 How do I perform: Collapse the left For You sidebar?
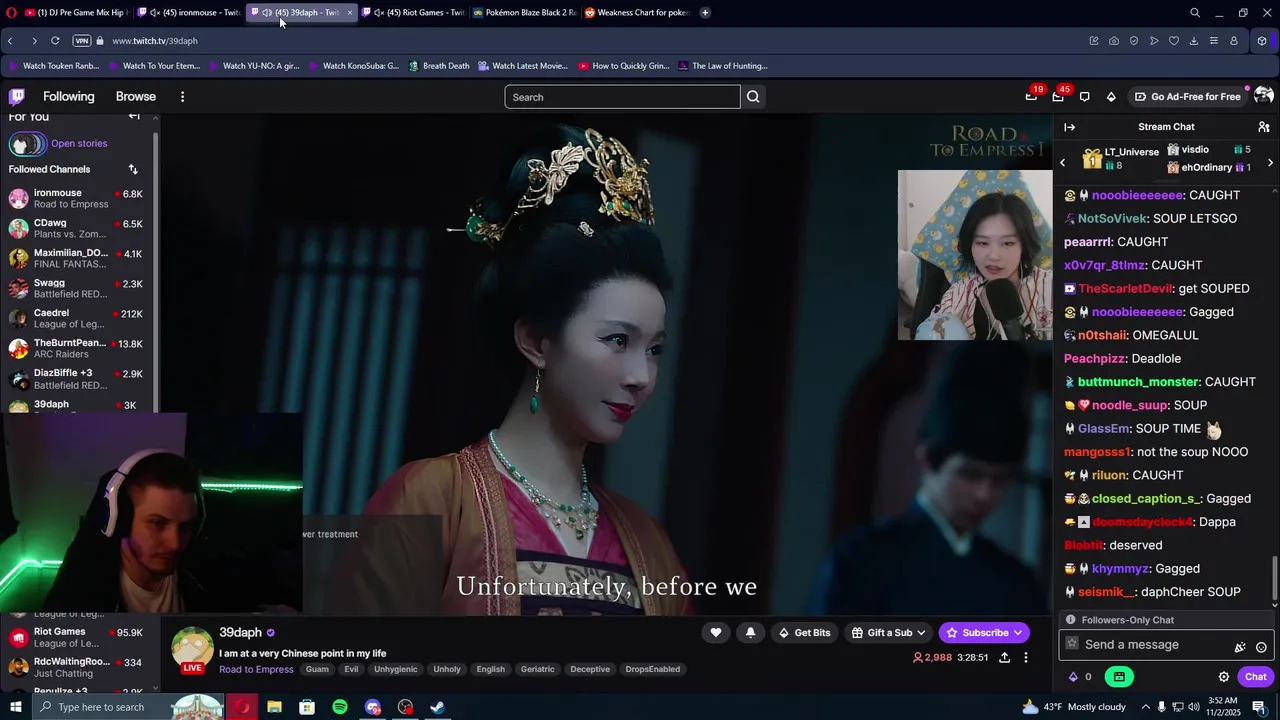[134, 116]
